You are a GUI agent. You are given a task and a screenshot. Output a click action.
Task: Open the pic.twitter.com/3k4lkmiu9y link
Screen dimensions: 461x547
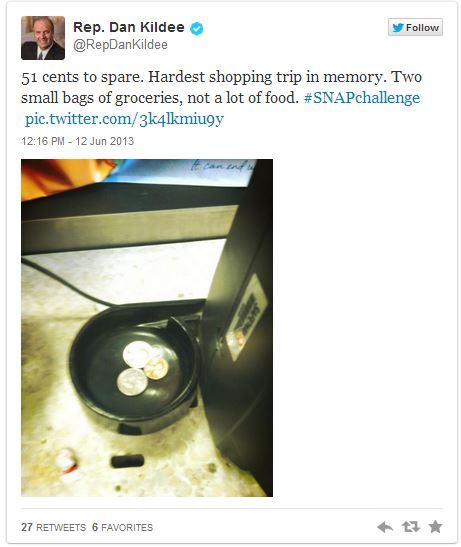[124, 119]
